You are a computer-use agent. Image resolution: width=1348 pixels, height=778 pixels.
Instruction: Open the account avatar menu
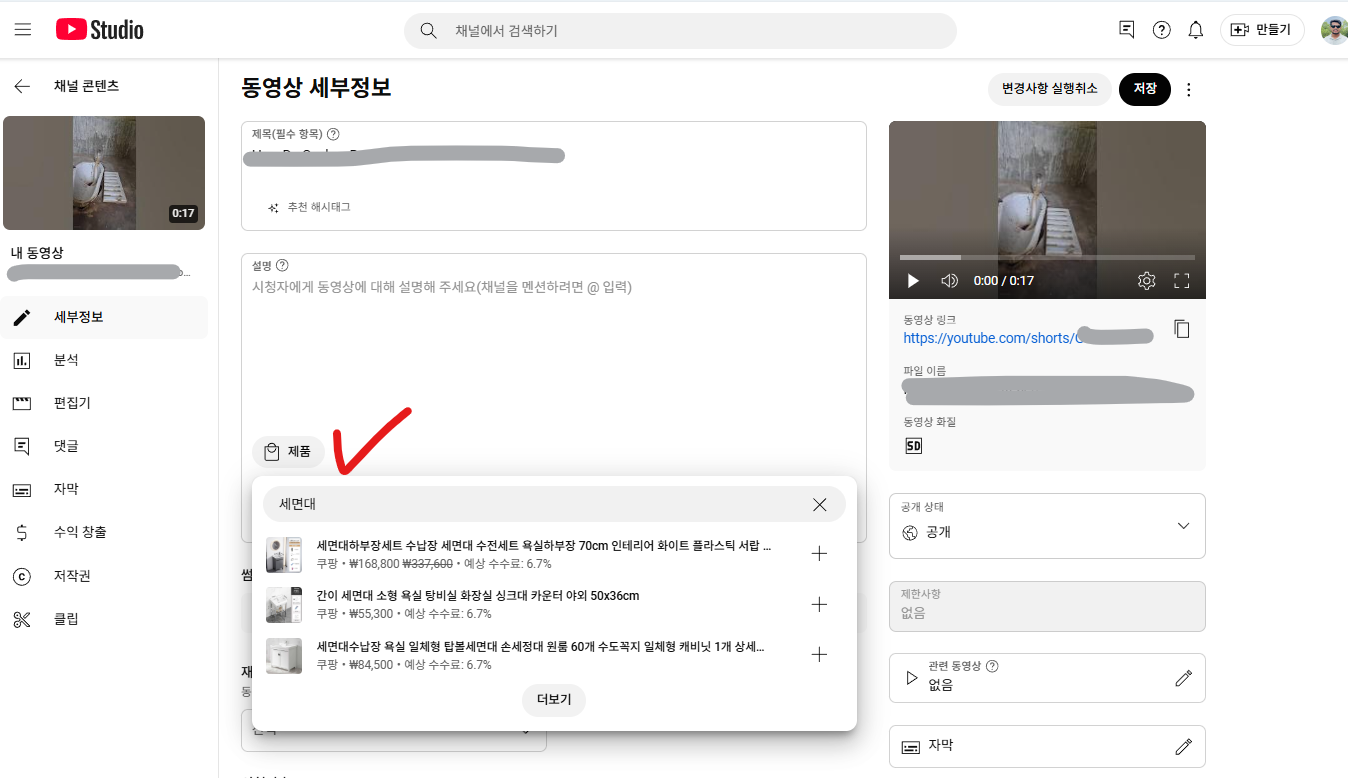[x=1333, y=30]
